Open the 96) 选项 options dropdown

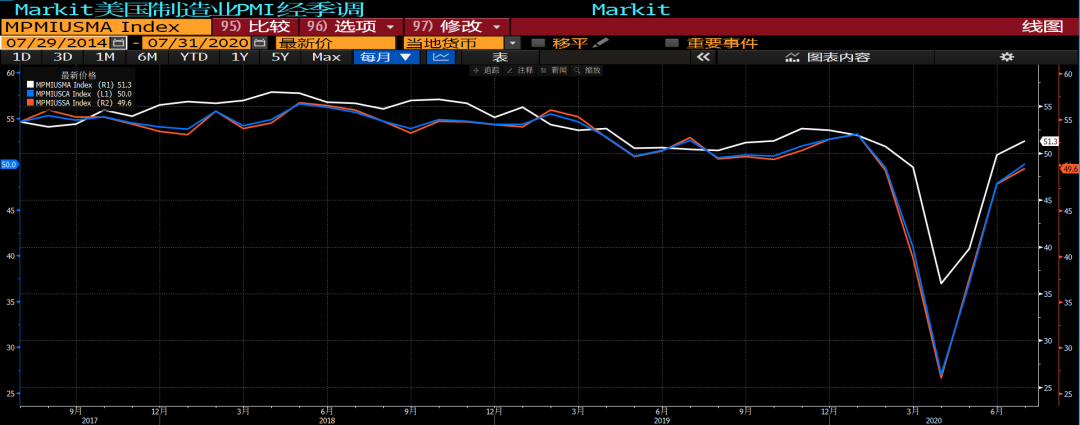tap(353, 27)
